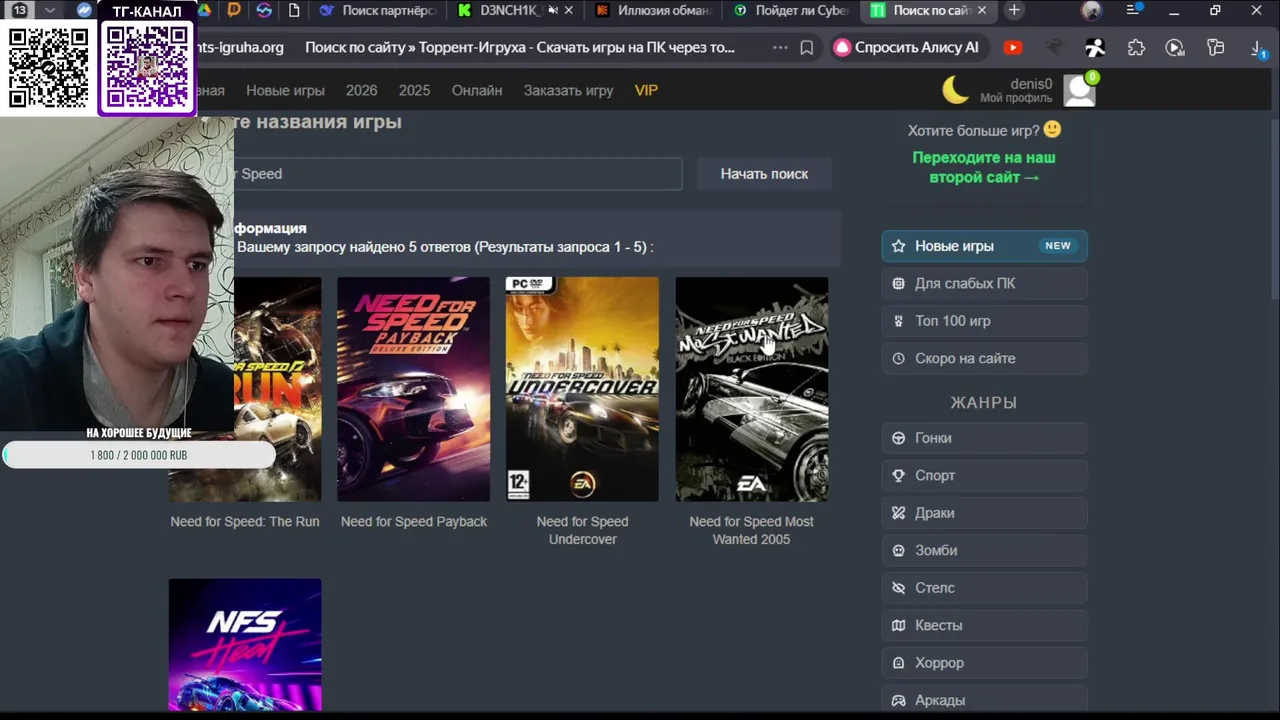Open the 2025 nav menu item
1280x720 pixels.
(414, 90)
